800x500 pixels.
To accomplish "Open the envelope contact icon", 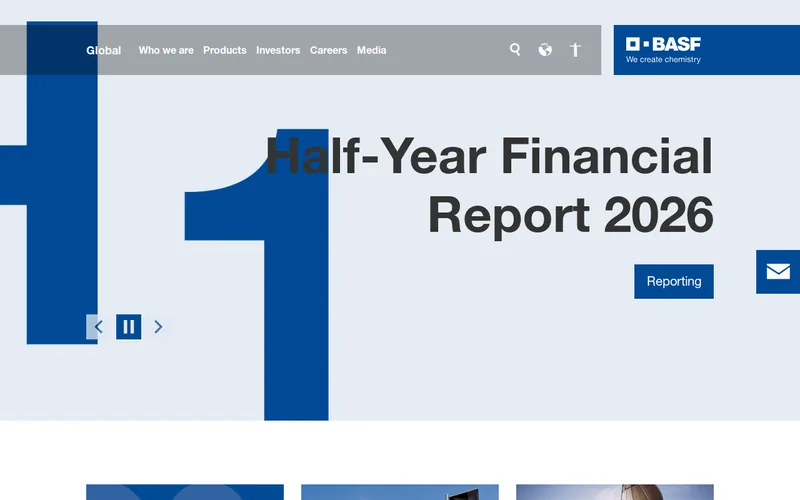I will pos(778,271).
